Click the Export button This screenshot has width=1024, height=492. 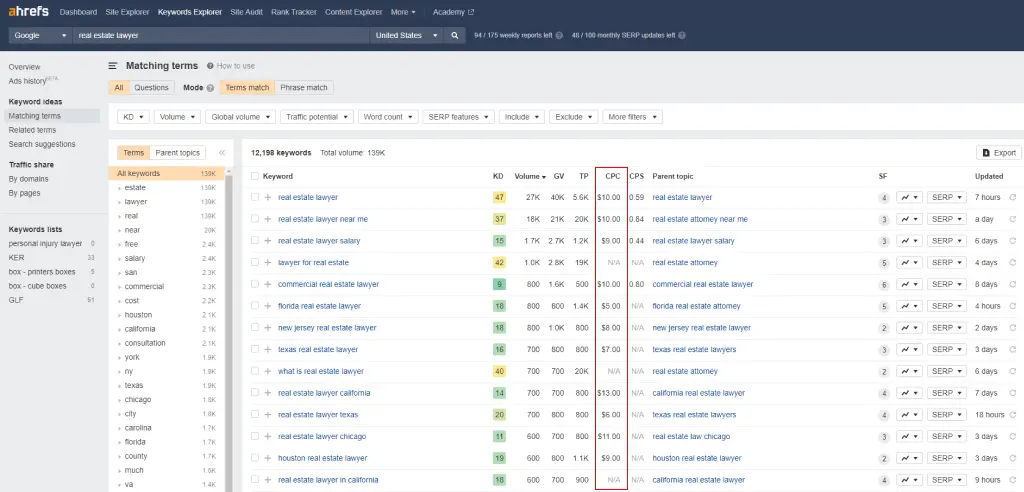(999, 152)
